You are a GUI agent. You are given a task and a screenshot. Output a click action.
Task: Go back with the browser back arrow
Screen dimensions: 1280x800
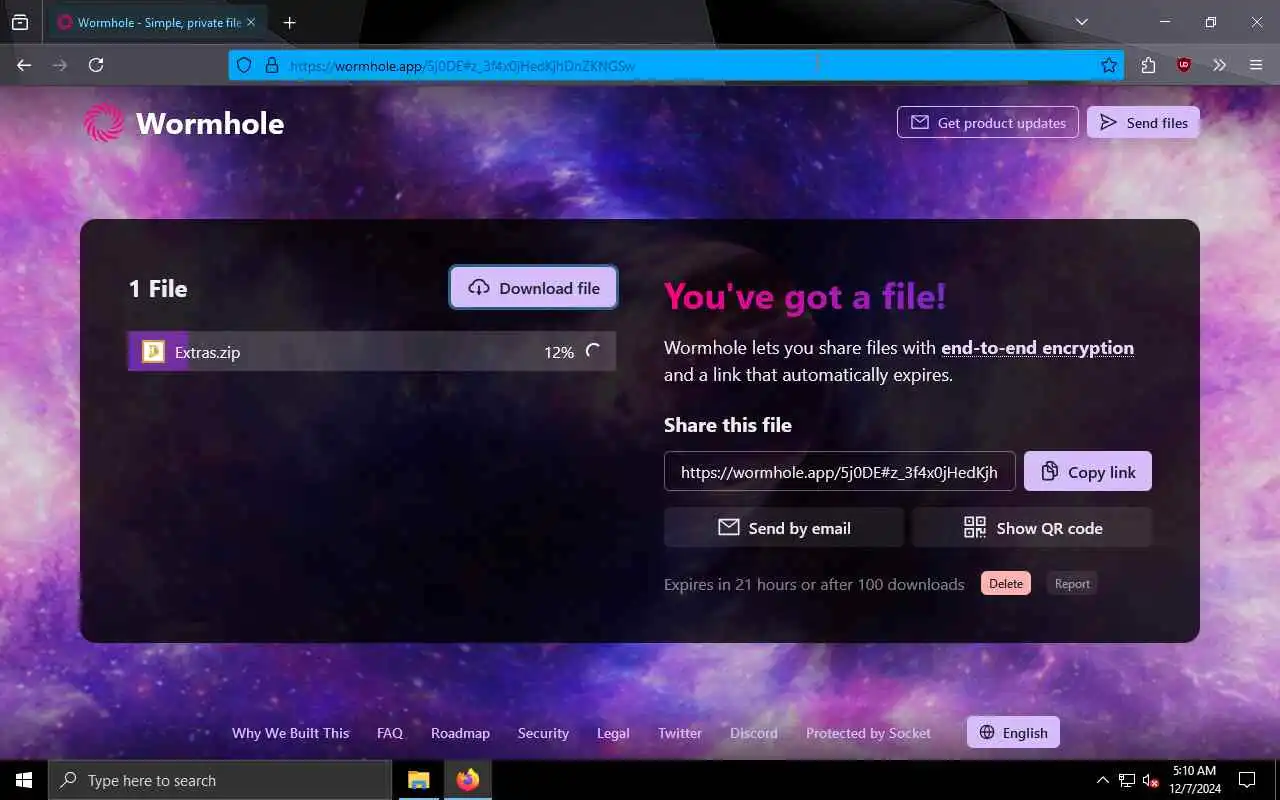[24, 65]
